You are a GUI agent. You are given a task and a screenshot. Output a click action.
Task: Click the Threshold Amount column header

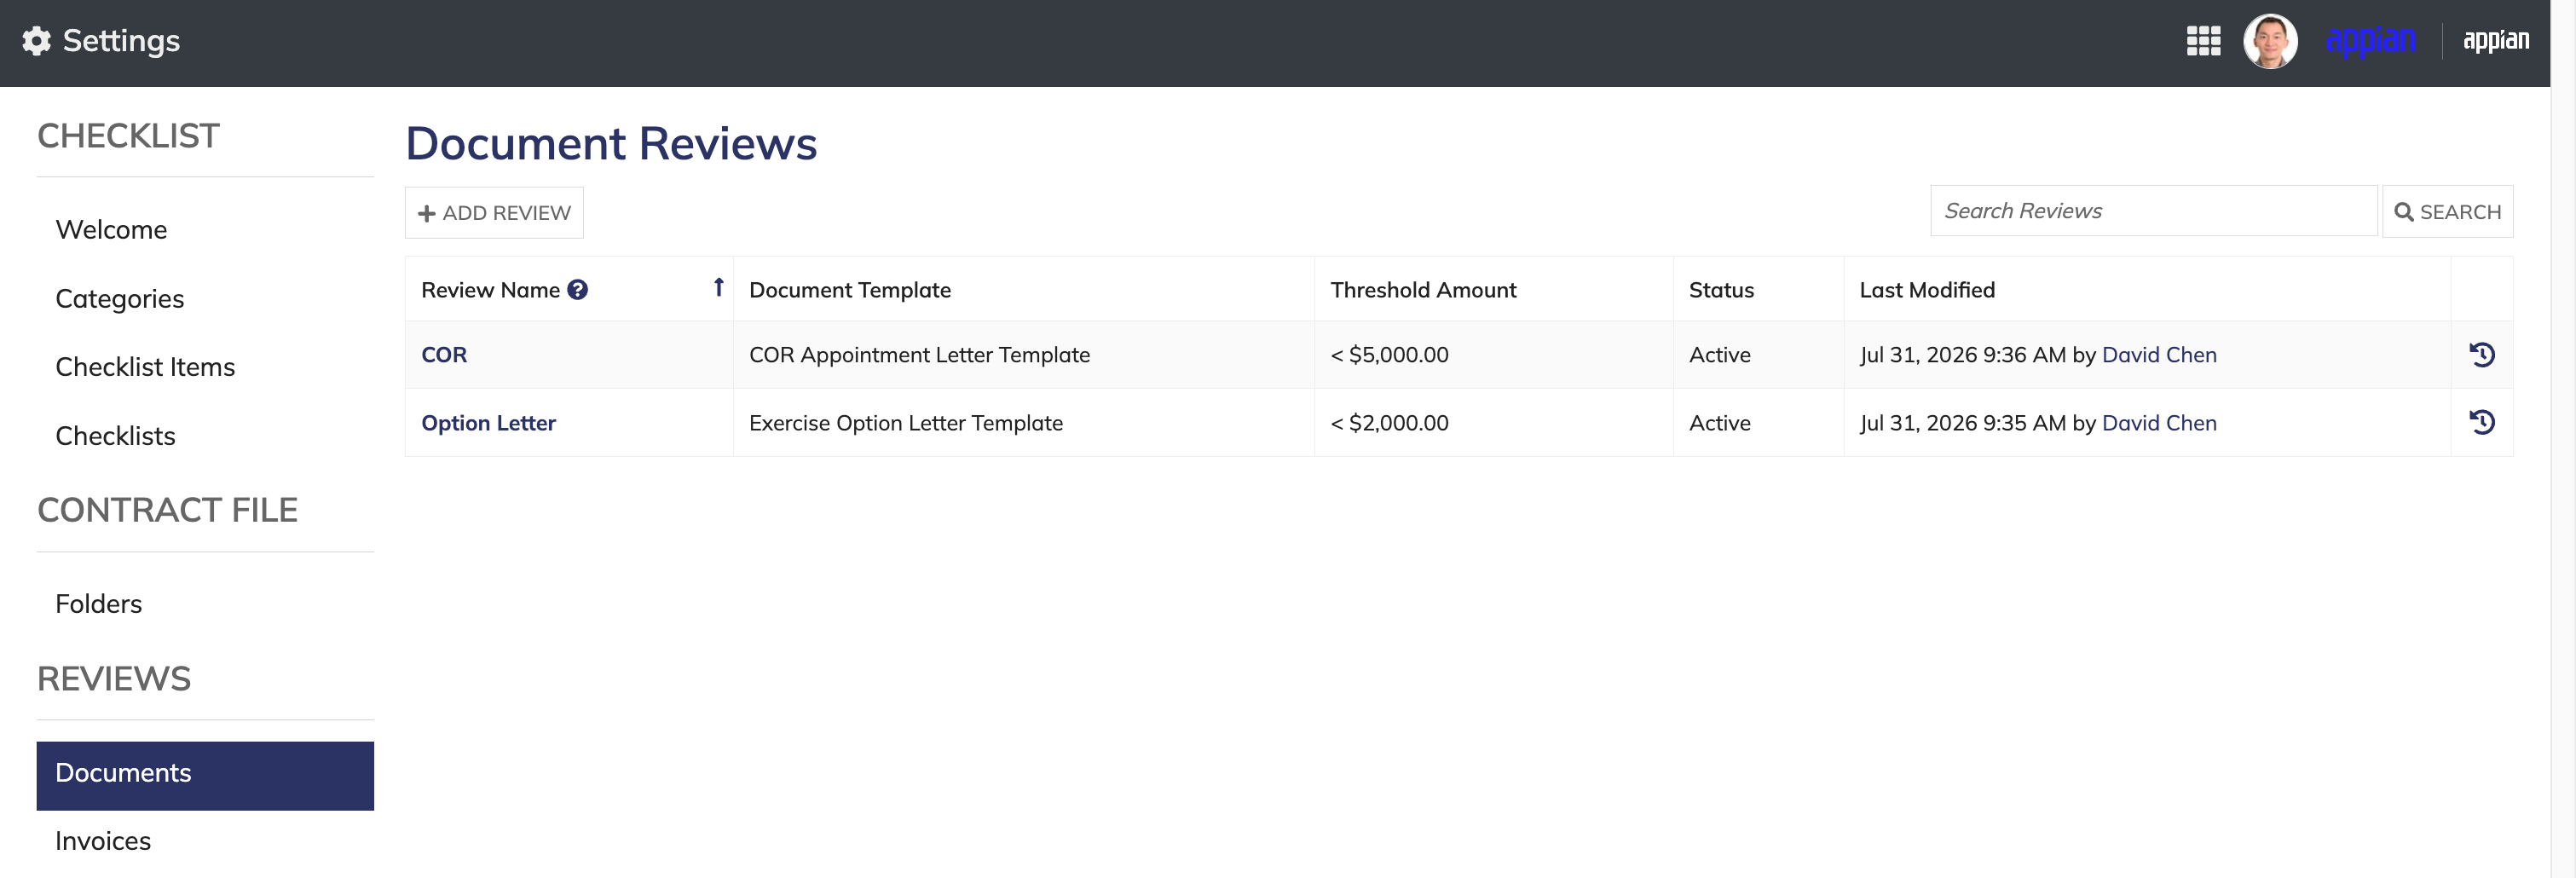coord(1423,290)
